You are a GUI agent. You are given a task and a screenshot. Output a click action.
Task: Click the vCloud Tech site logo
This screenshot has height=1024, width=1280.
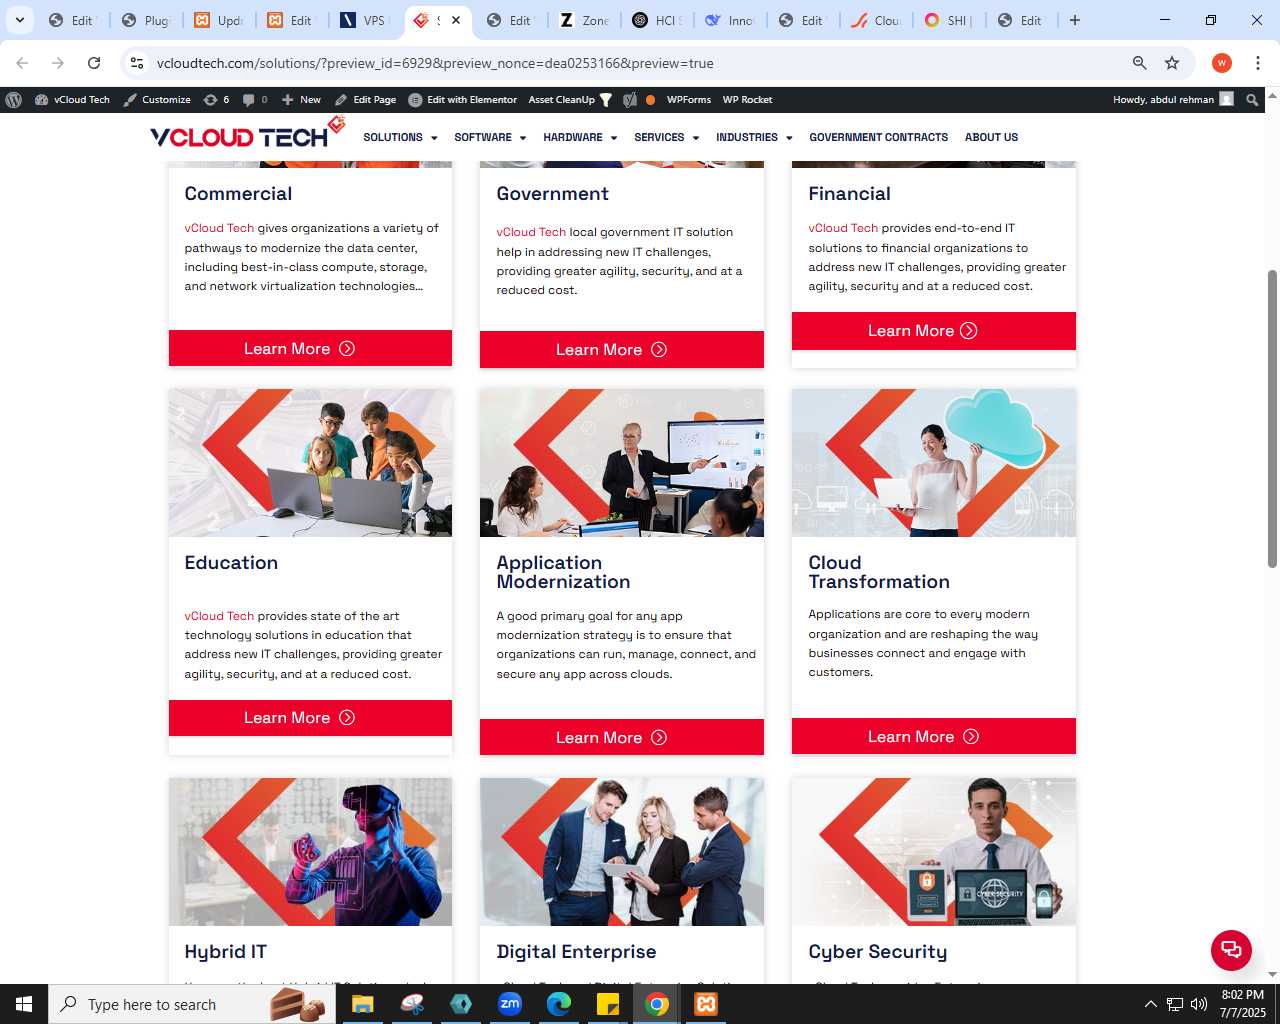[x=247, y=134]
